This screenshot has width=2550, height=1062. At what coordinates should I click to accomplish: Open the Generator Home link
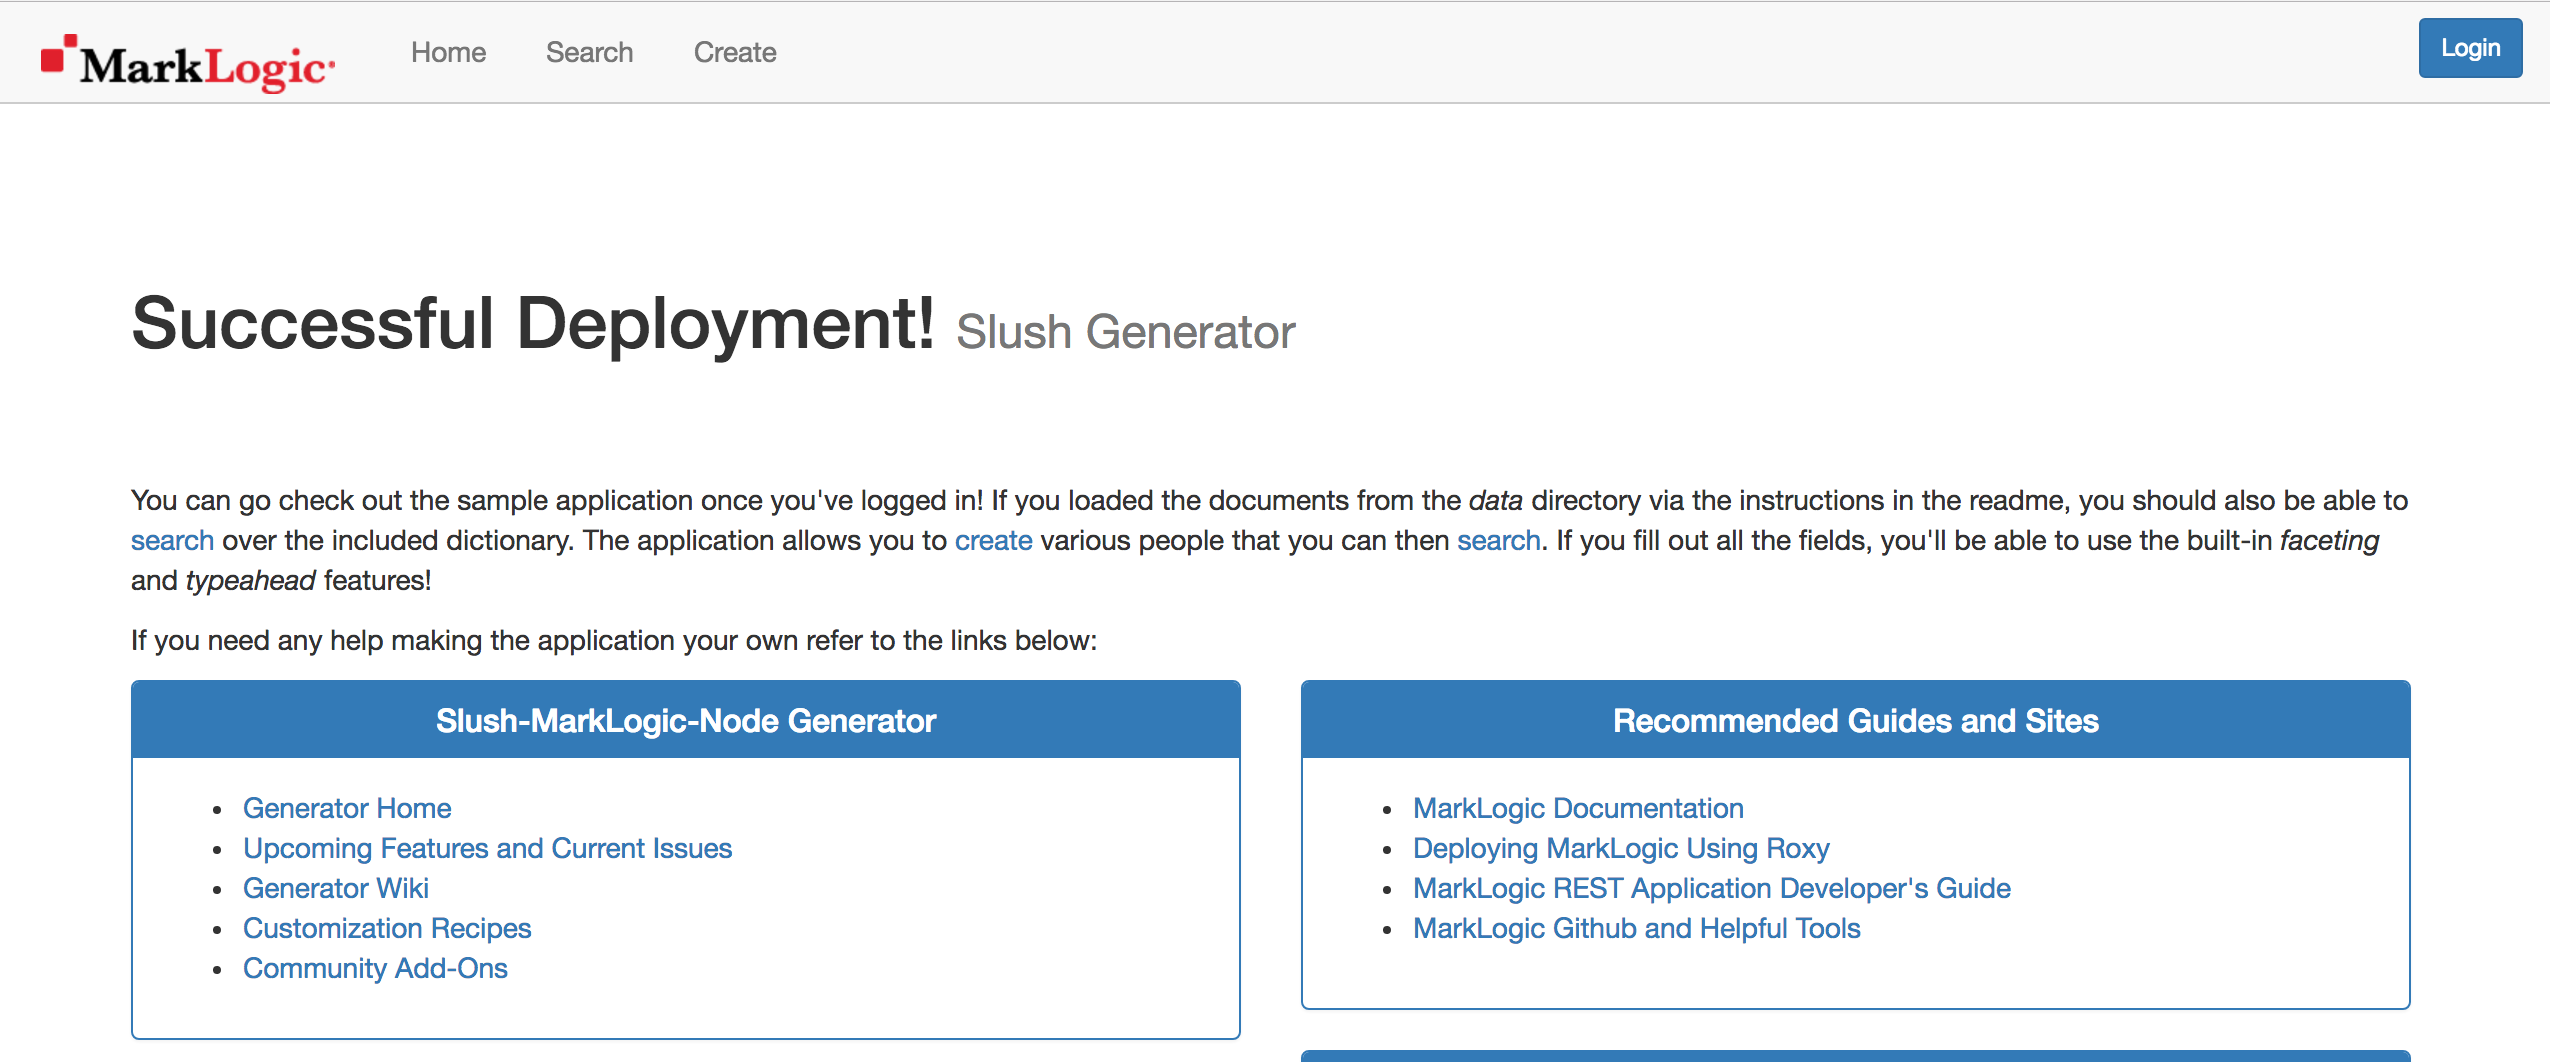coord(347,808)
